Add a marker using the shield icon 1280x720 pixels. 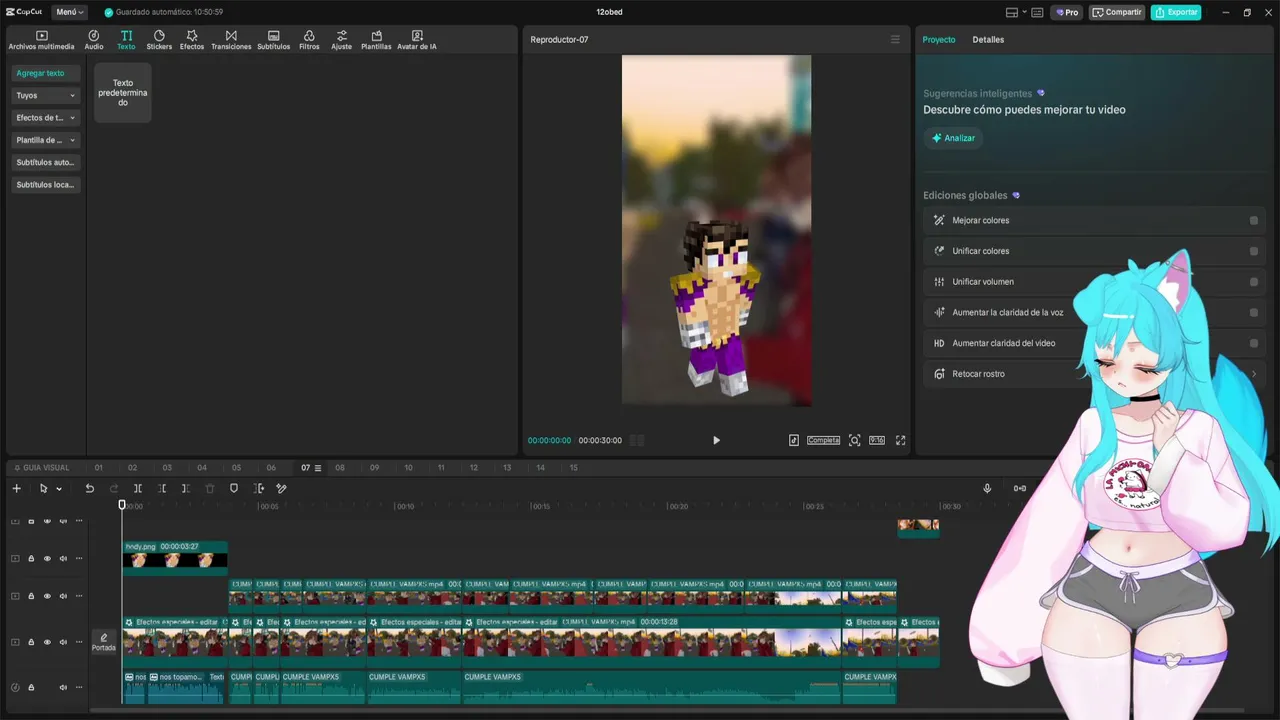click(x=234, y=488)
